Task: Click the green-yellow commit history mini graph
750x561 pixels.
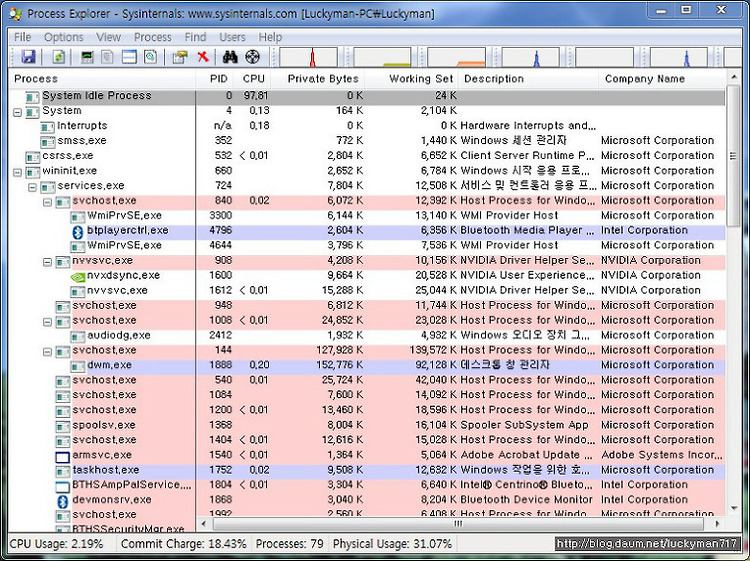Action: tap(382, 57)
